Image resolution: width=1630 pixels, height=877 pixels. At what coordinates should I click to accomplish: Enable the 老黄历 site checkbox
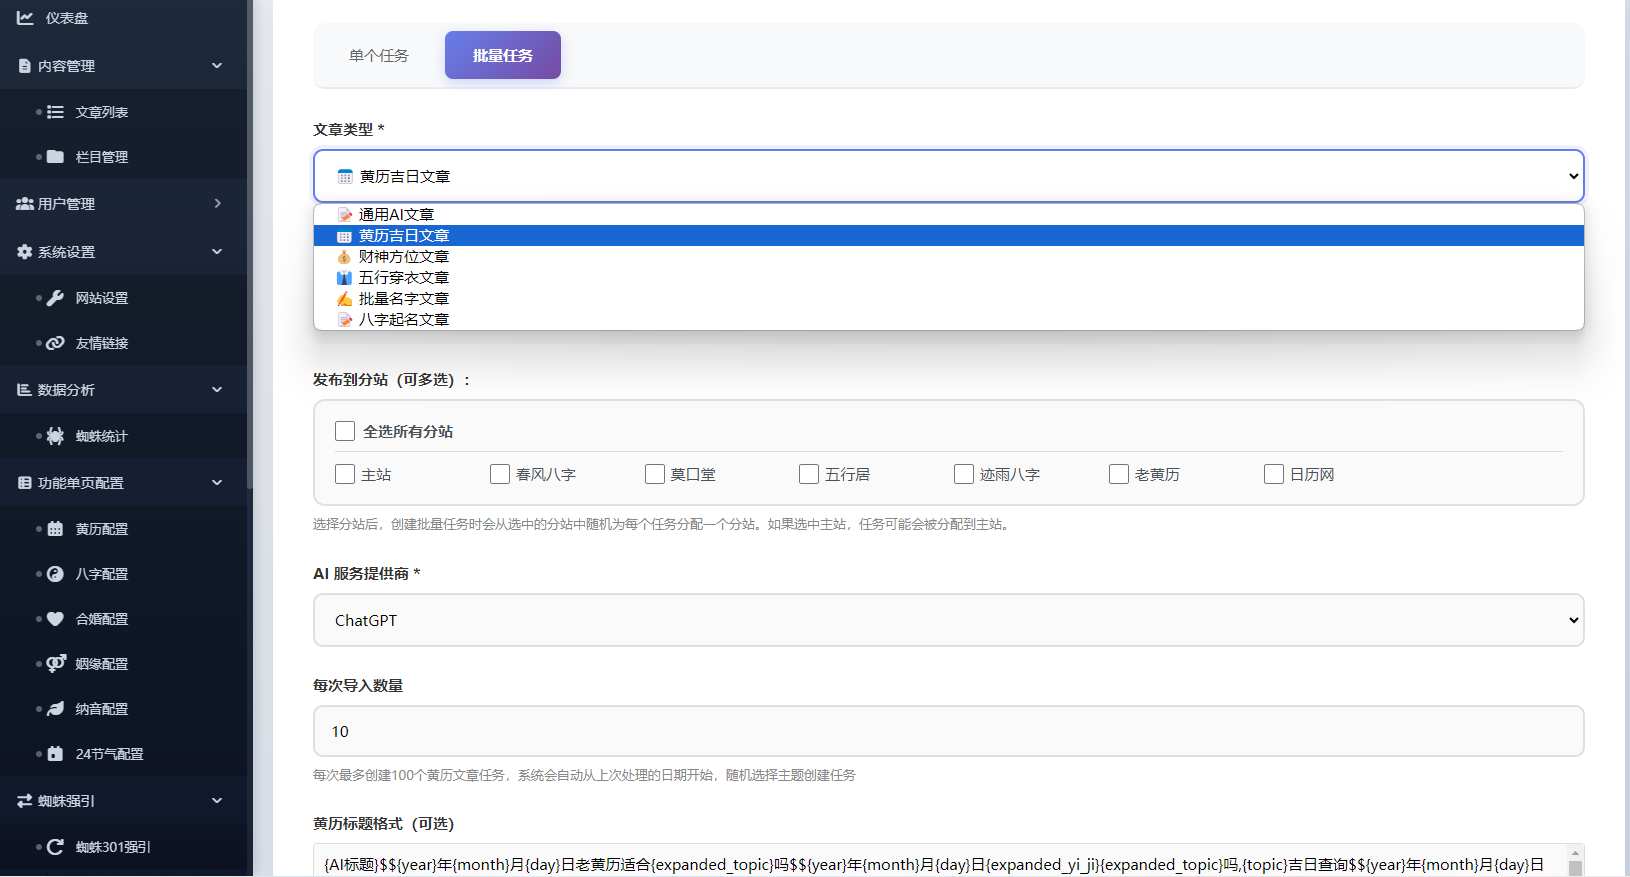(x=1119, y=474)
